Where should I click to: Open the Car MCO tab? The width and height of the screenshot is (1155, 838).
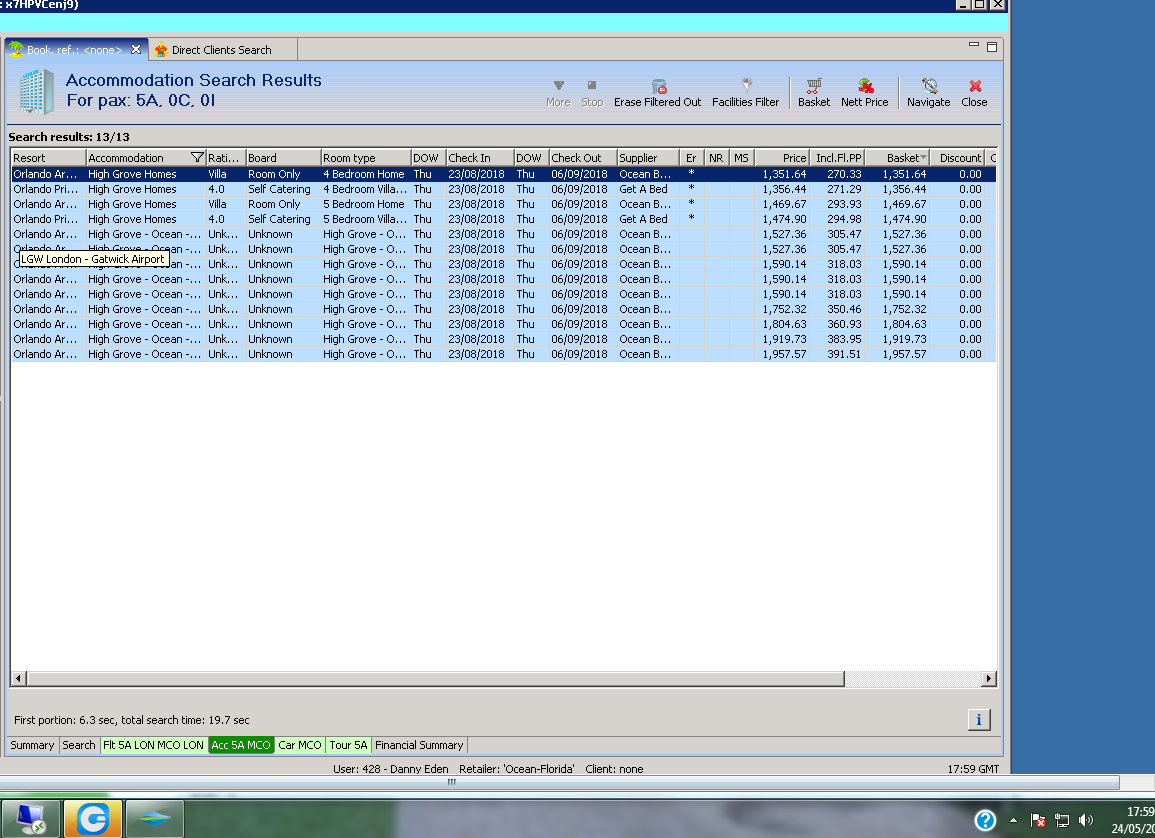[x=300, y=745]
